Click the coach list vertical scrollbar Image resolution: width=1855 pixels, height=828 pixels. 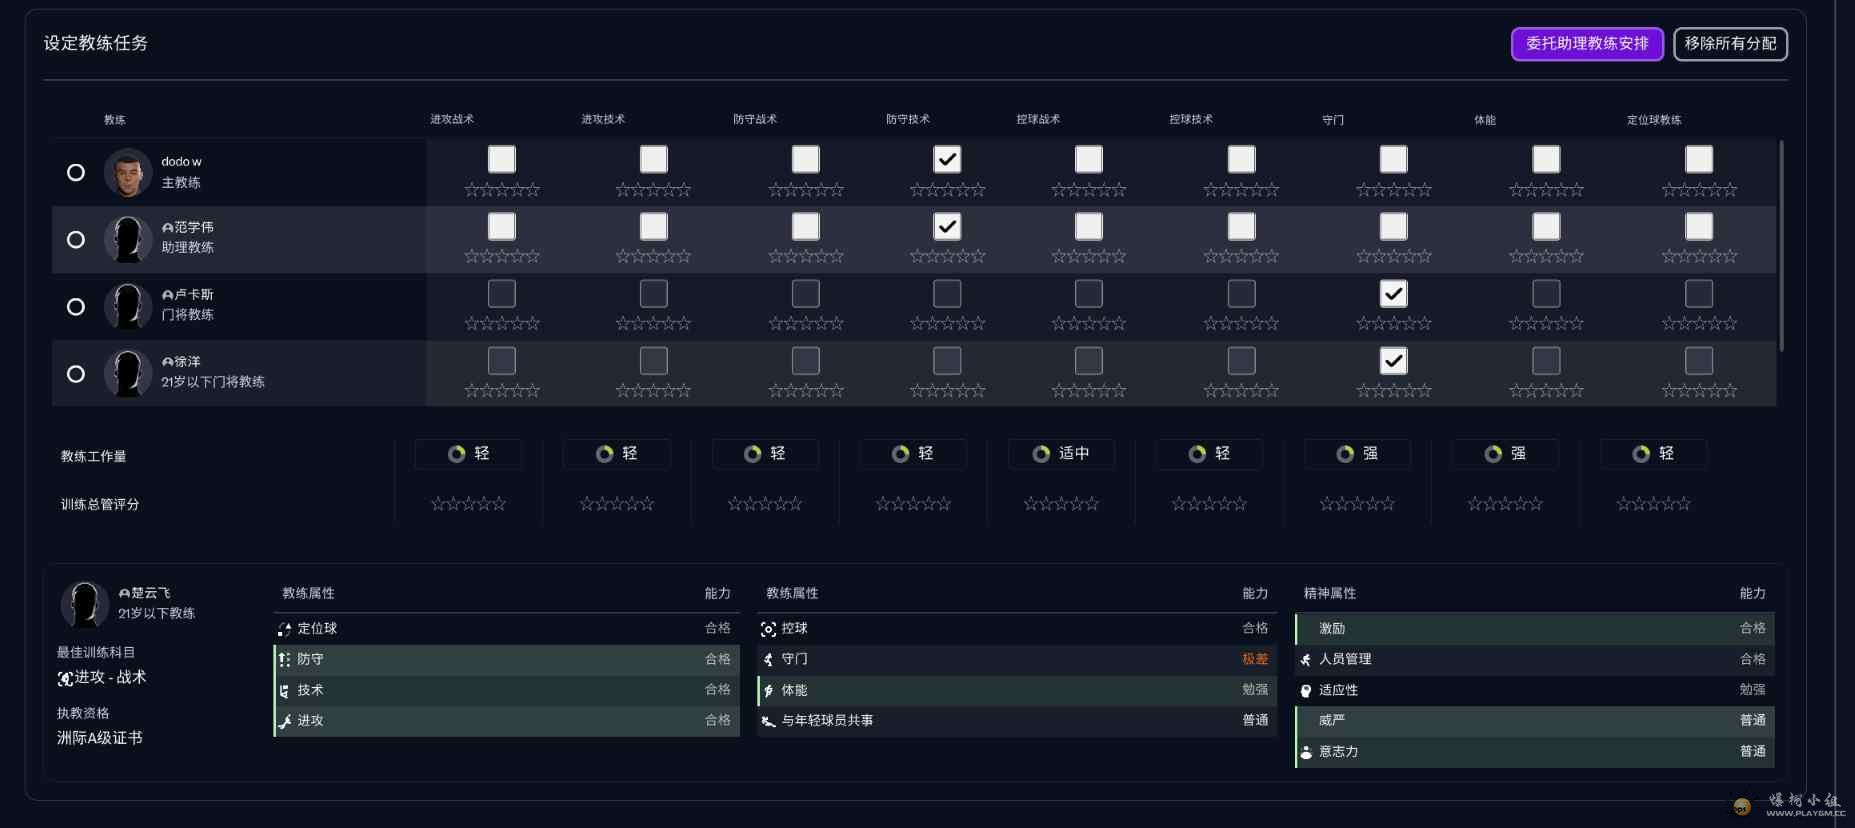pyautogui.click(x=1781, y=245)
